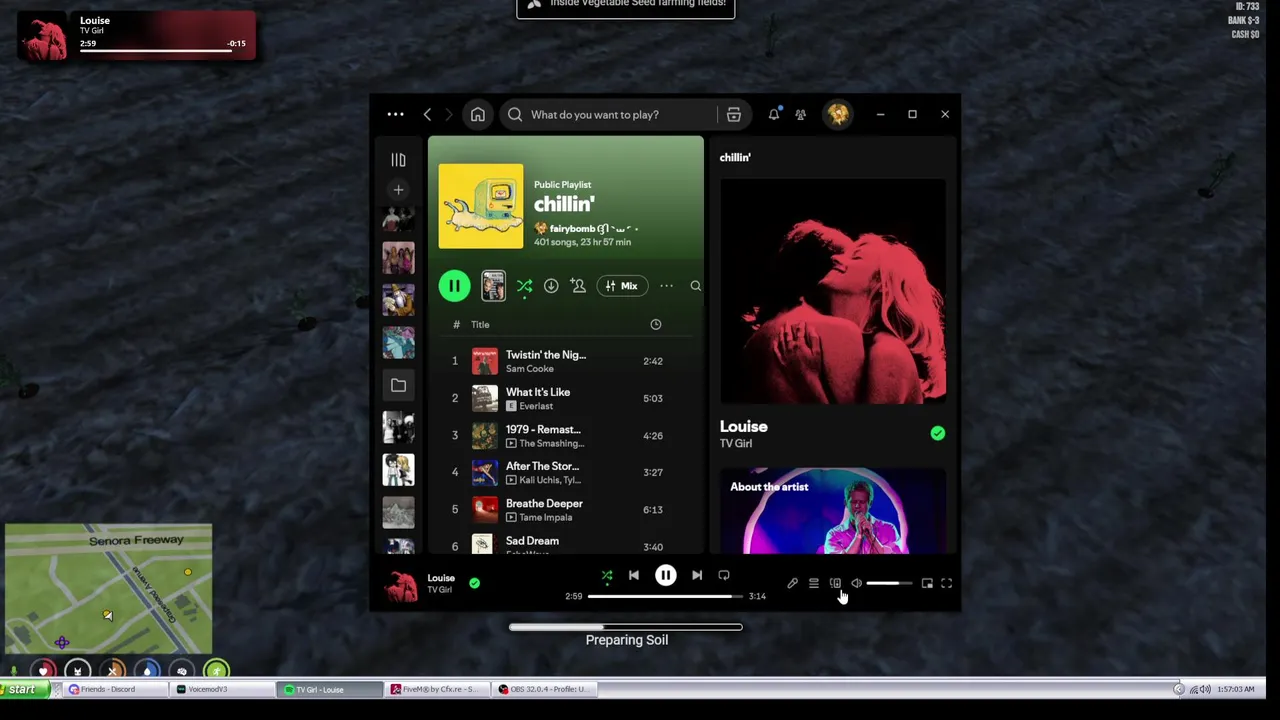Screen dimensions: 1280x720
Task: Open the miniplayer
Action: tap(927, 583)
